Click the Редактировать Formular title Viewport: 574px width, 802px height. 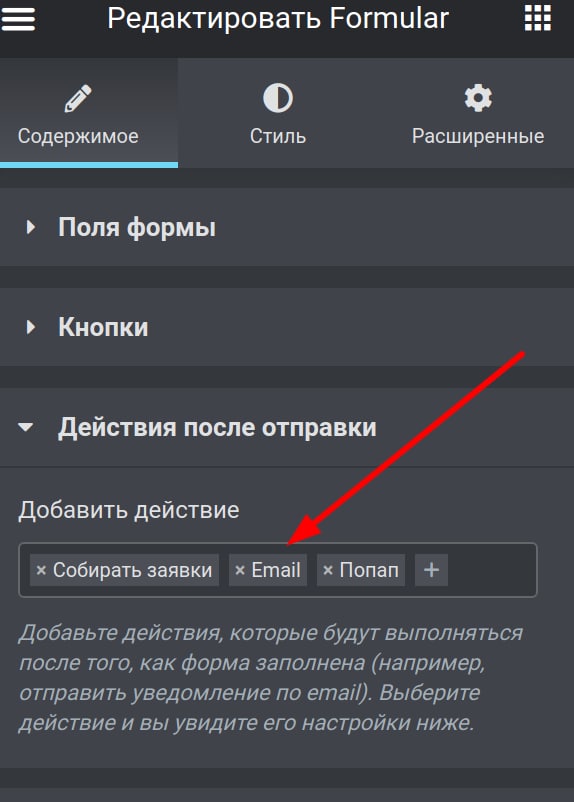278,19
